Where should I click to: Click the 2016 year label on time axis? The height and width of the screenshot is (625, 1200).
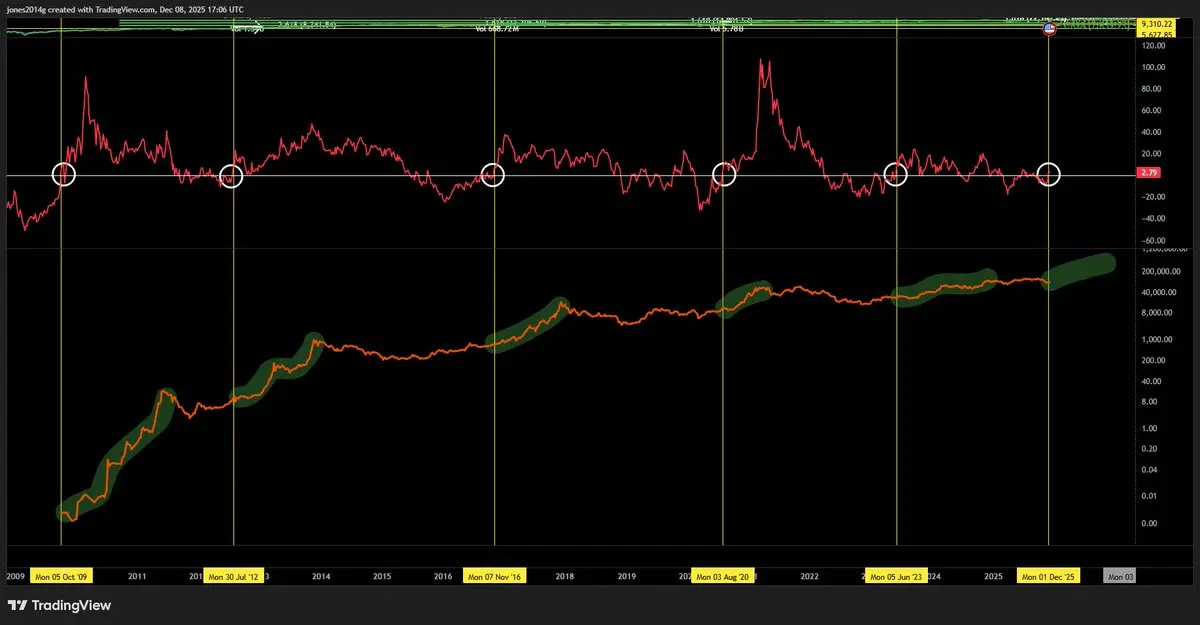[x=443, y=577]
